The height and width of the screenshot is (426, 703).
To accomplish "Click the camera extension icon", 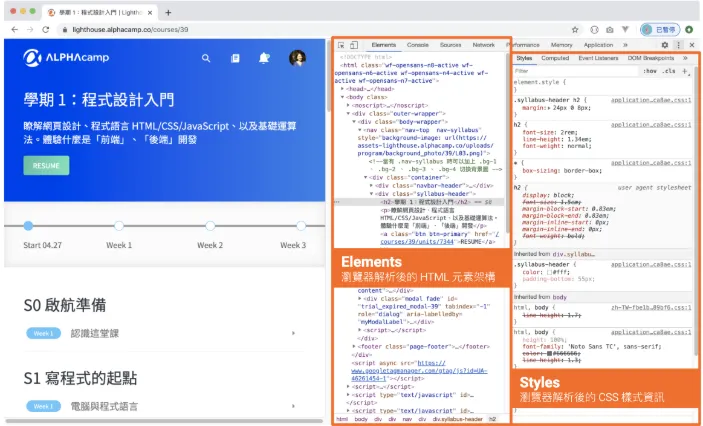I will [609, 30].
